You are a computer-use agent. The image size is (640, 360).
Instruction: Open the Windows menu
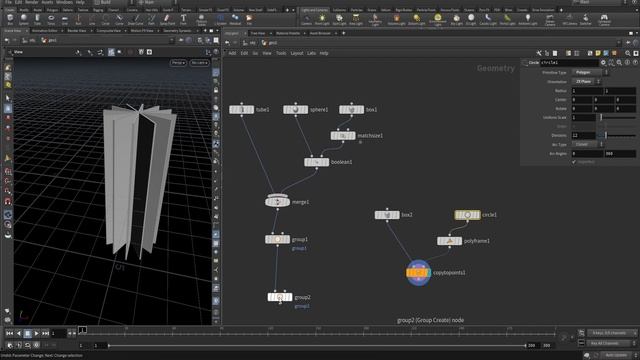pyautogui.click(x=64, y=2)
